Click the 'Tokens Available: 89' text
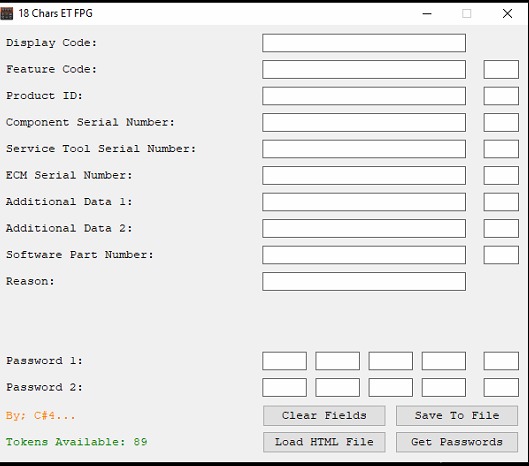Image resolution: width=529 pixels, height=466 pixels. pos(77,442)
